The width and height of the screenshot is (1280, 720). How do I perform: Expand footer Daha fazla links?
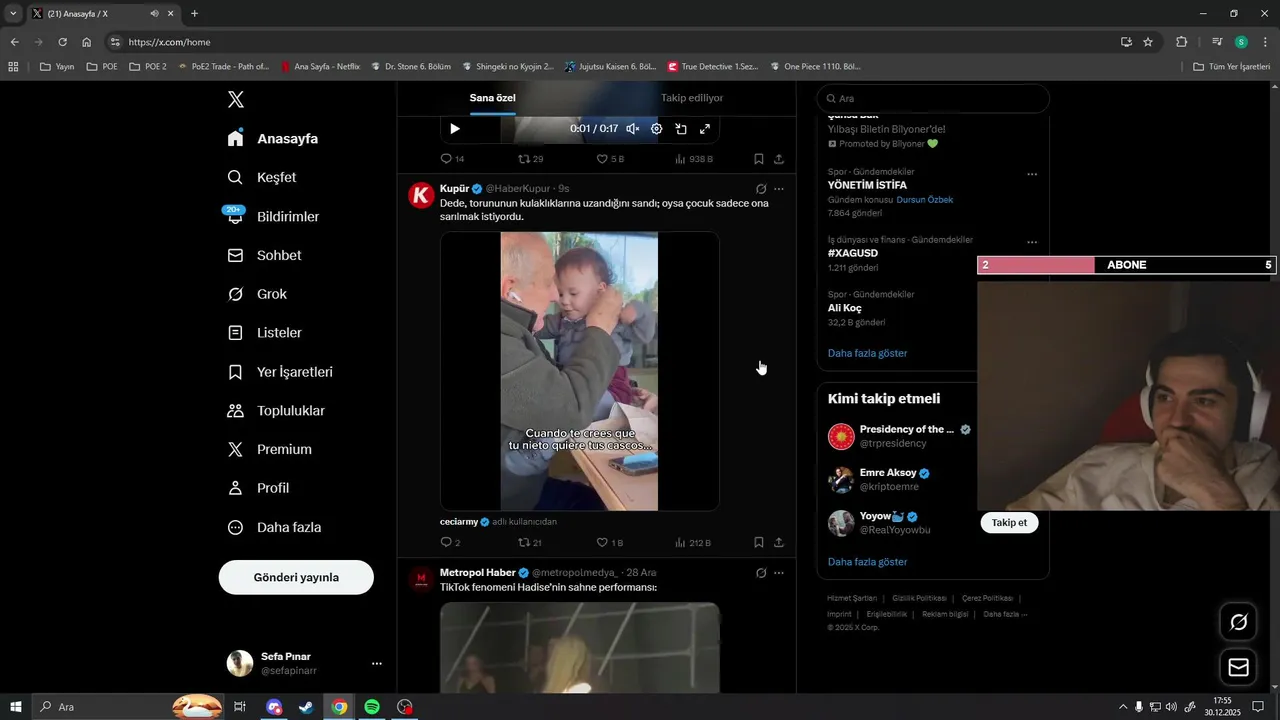pos(1005,614)
